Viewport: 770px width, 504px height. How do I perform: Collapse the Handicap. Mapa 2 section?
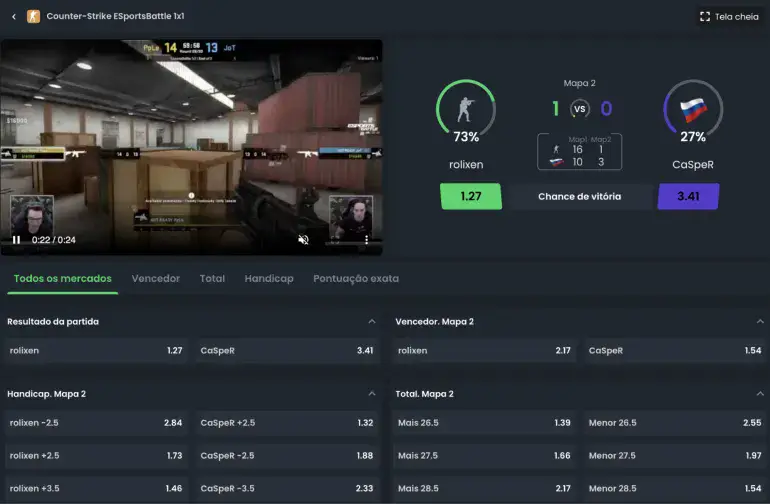click(372, 394)
